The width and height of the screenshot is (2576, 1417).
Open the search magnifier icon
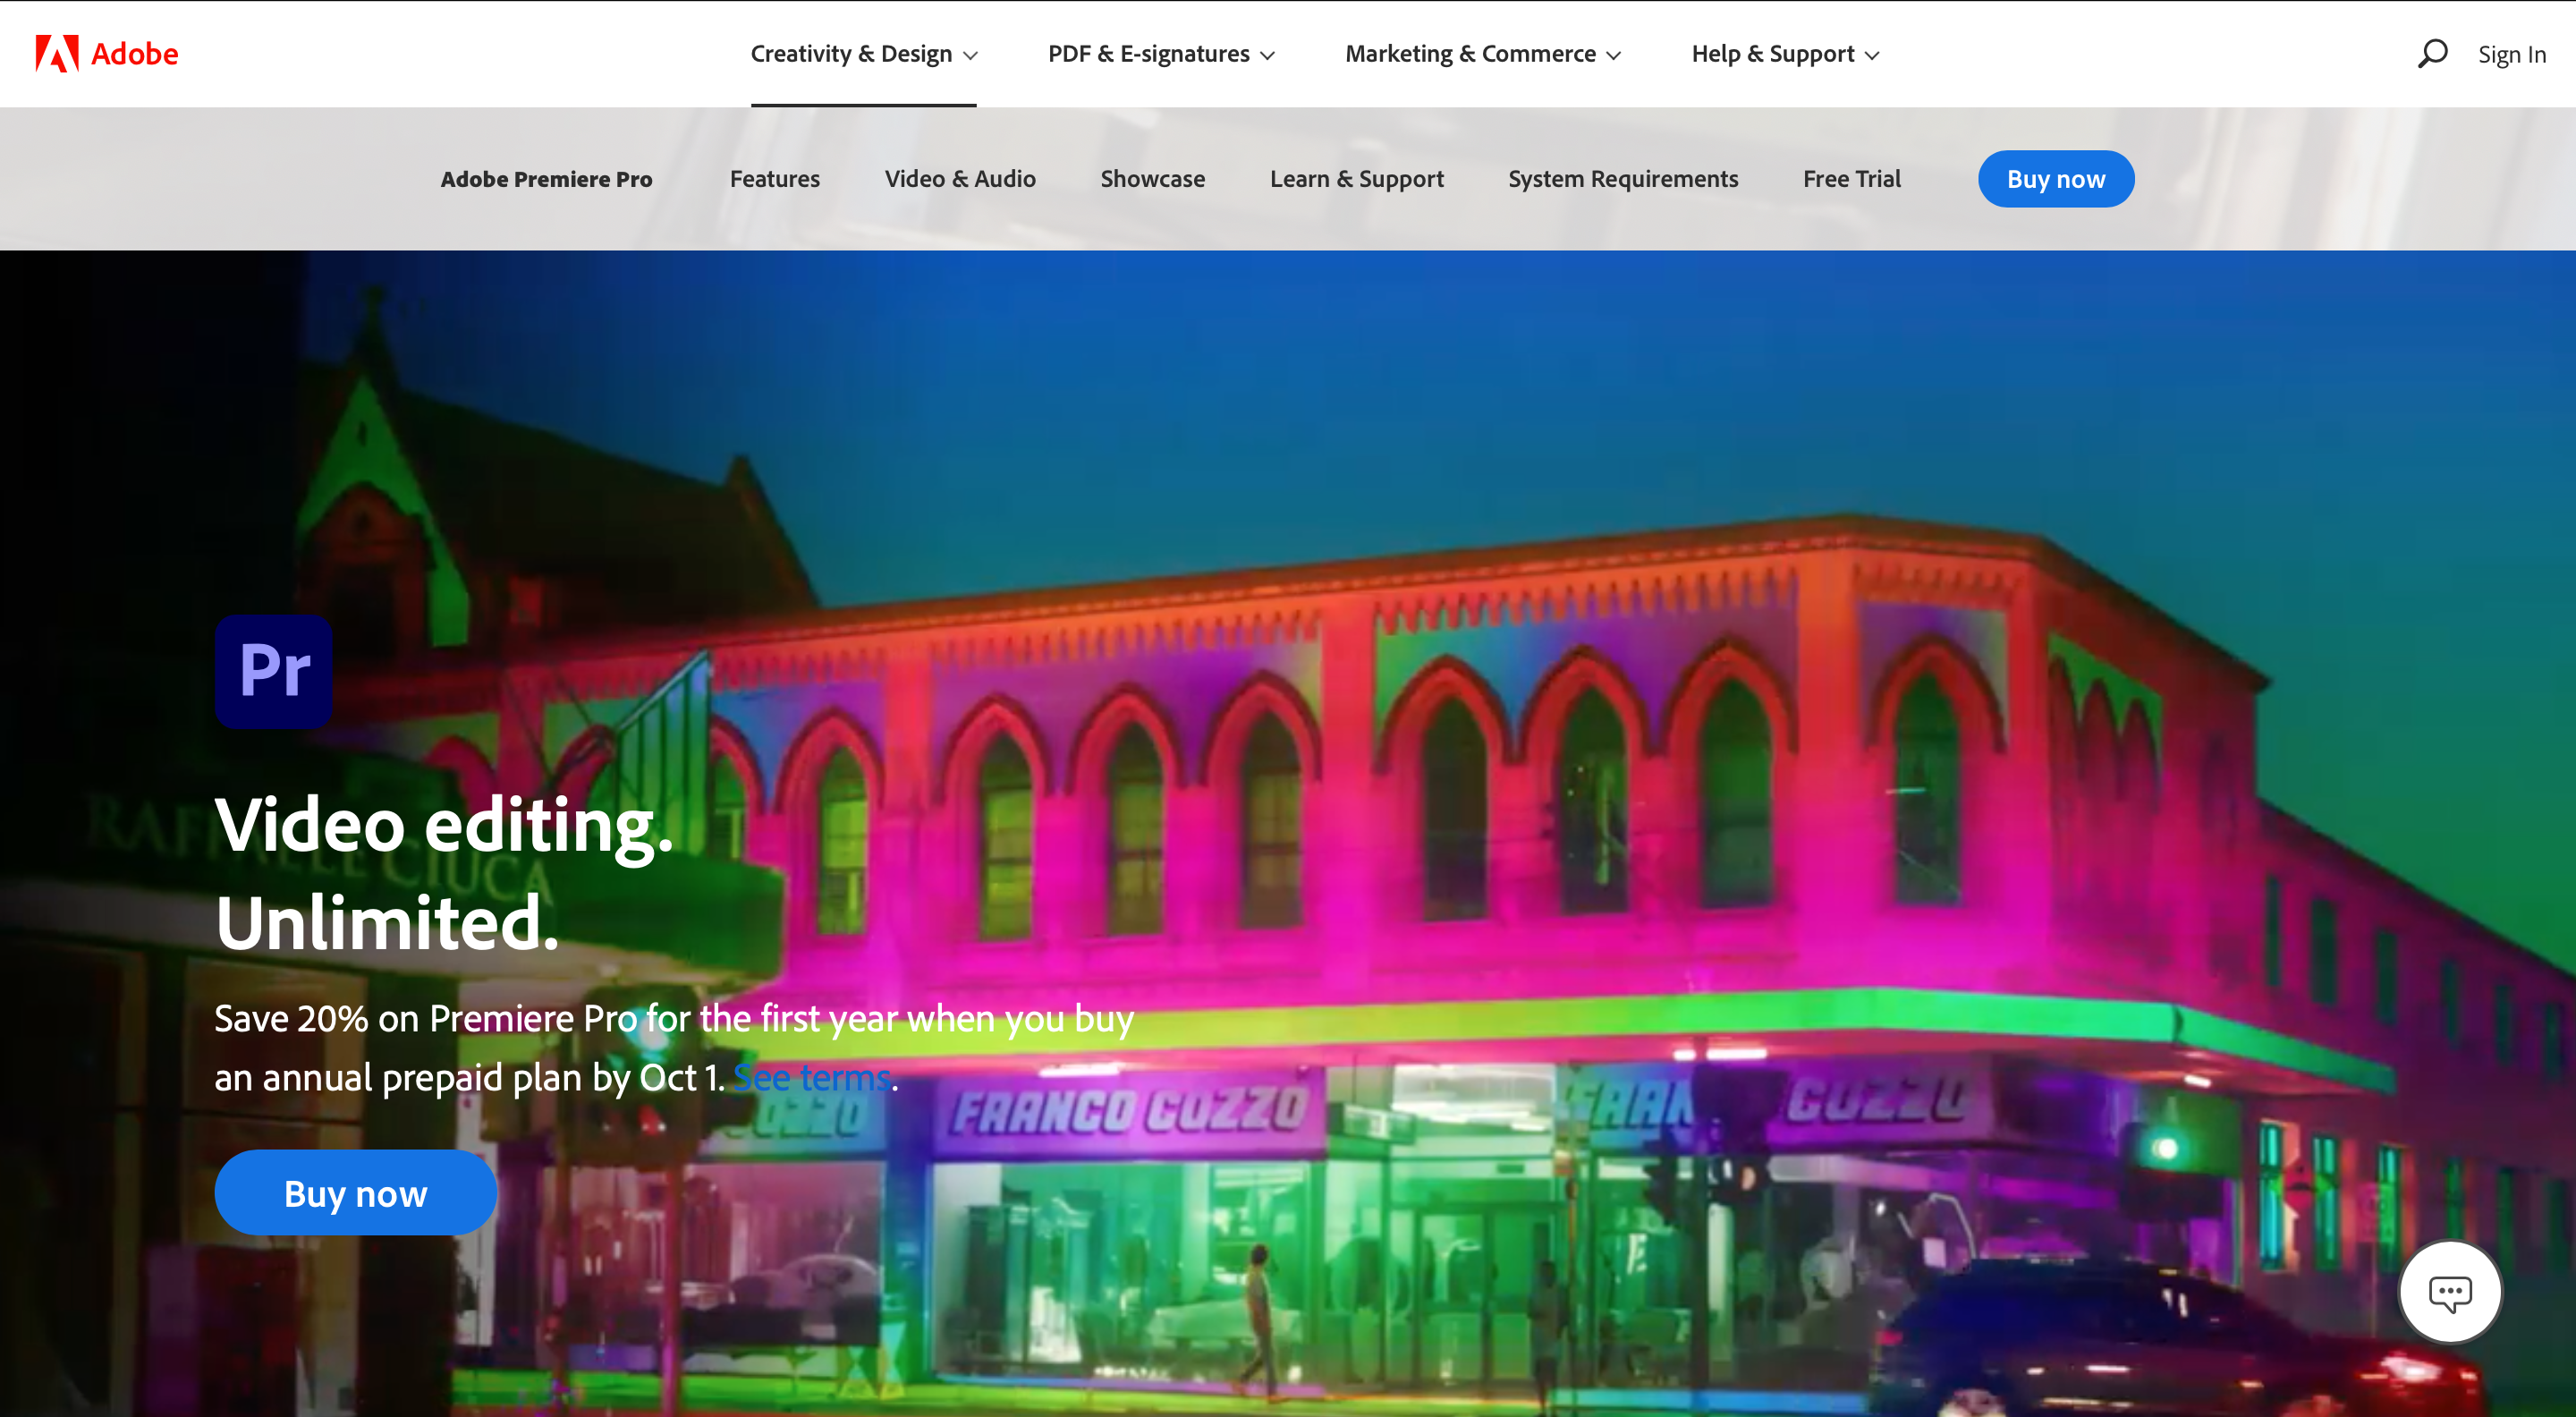(x=2432, y=53)
